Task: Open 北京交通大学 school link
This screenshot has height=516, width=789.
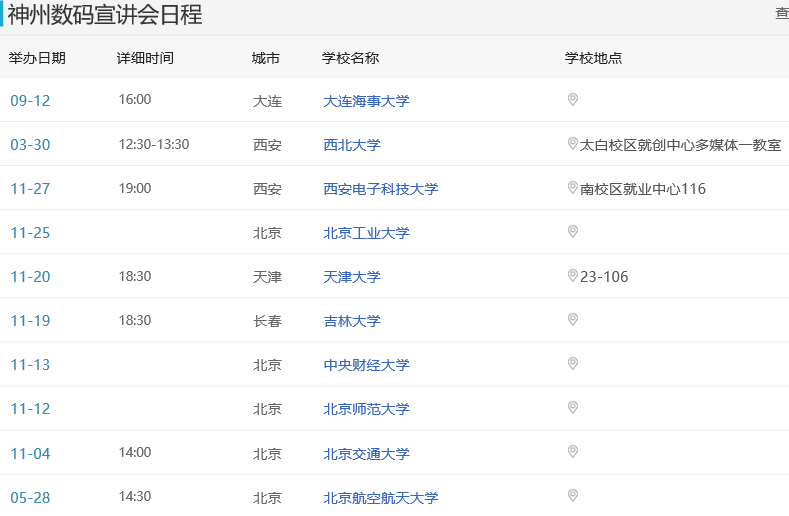Action: [366, 454]
